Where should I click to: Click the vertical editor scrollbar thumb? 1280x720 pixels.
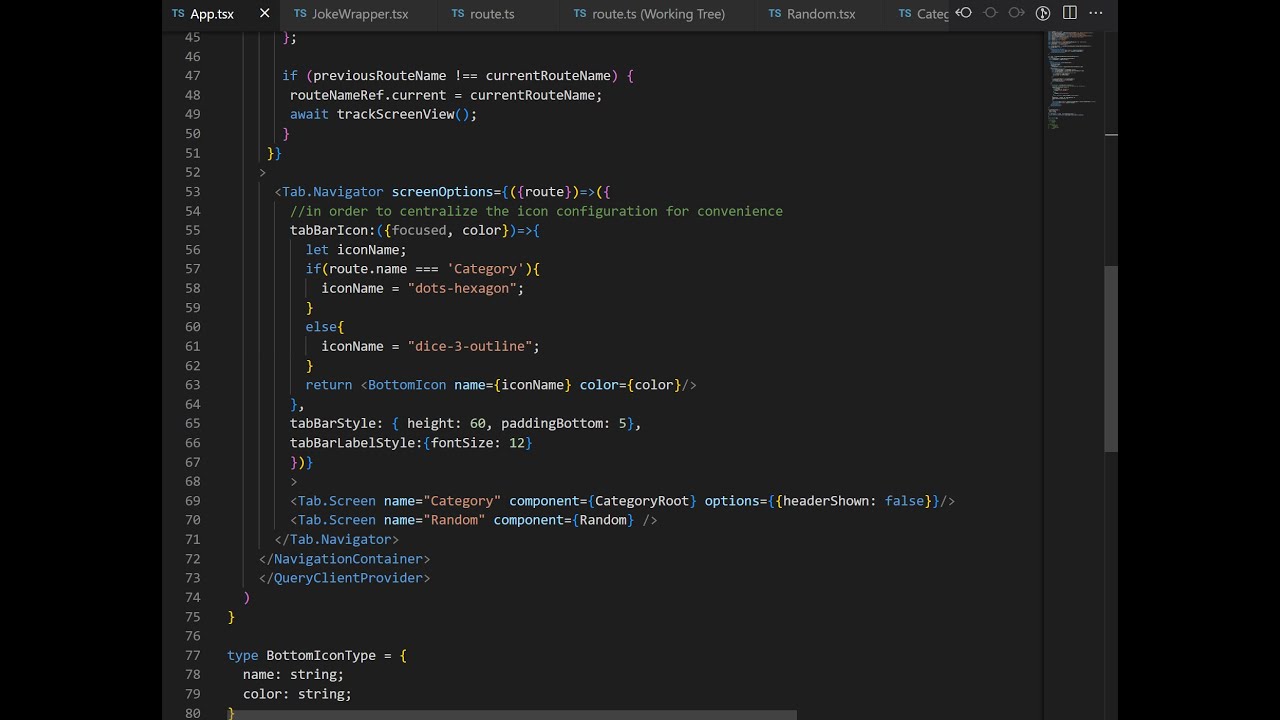tap(1111, 359)
